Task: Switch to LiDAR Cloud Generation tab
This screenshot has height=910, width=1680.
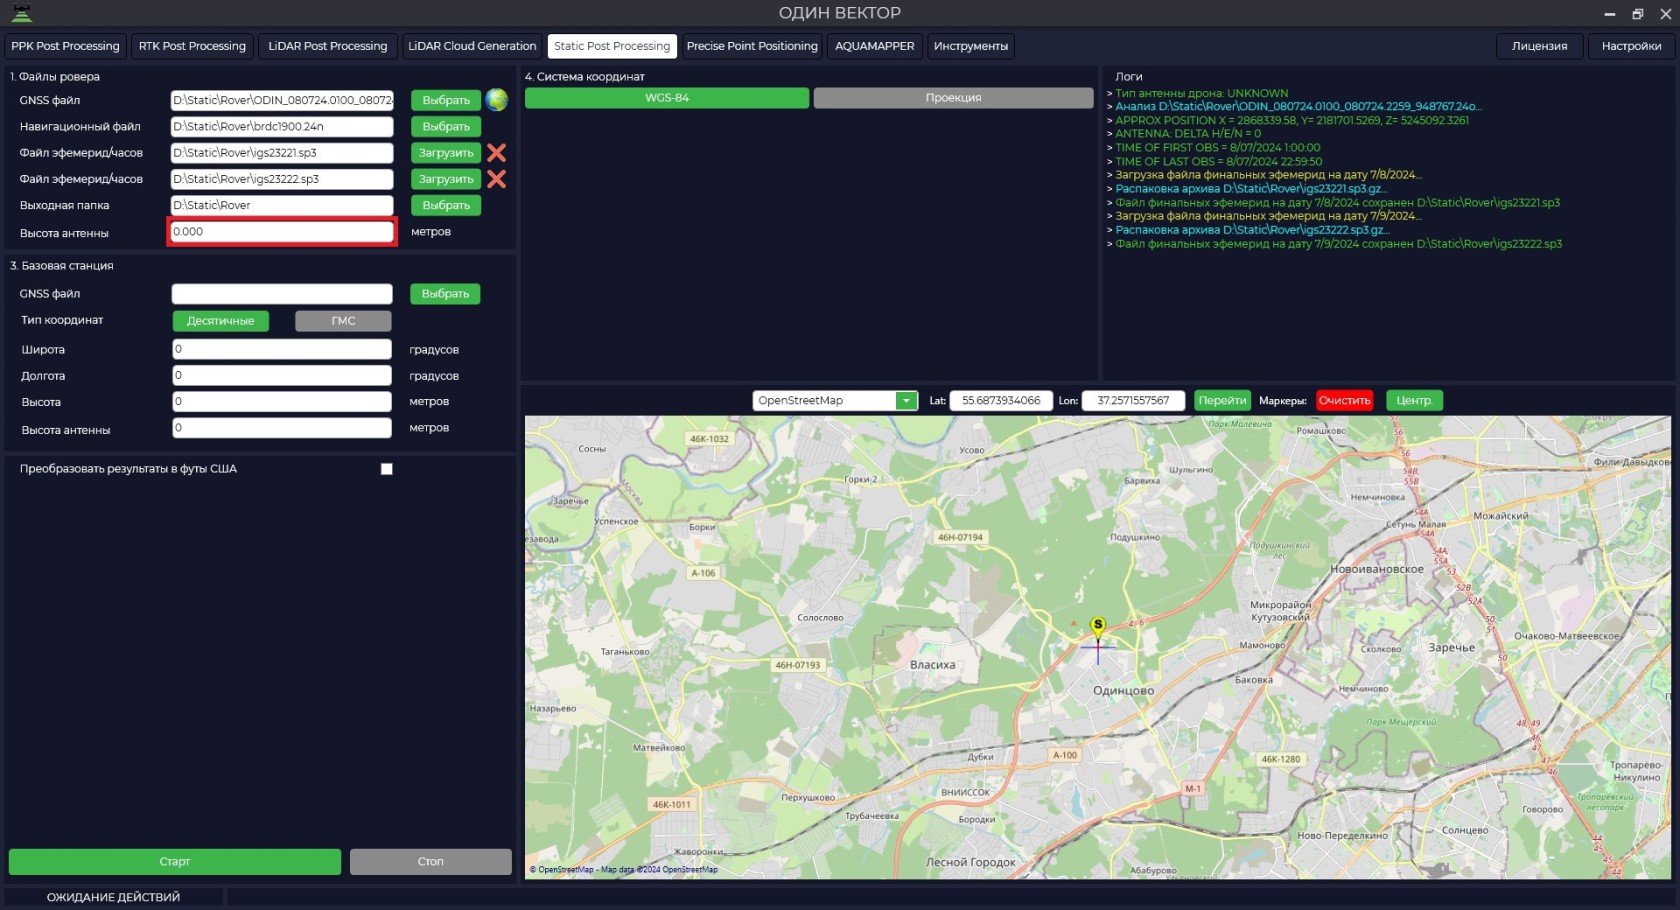Action: coord(472,46)
